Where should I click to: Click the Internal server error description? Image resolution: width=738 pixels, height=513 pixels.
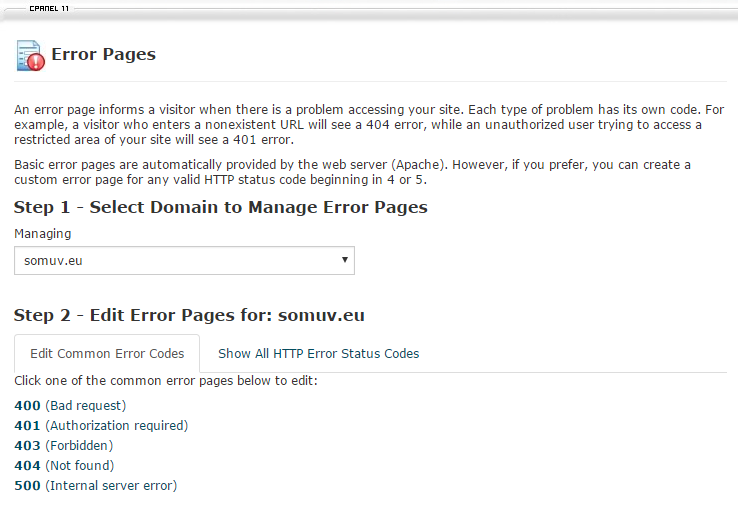tap(111, 486)
